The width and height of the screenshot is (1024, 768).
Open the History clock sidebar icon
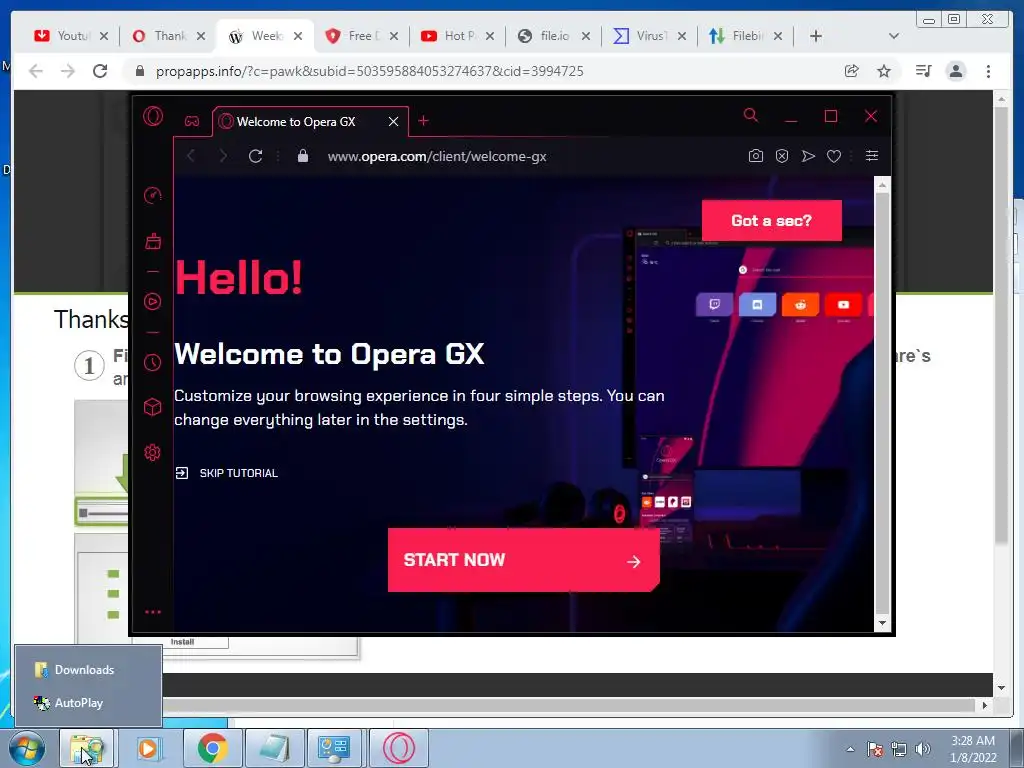[x=152, y=362]
